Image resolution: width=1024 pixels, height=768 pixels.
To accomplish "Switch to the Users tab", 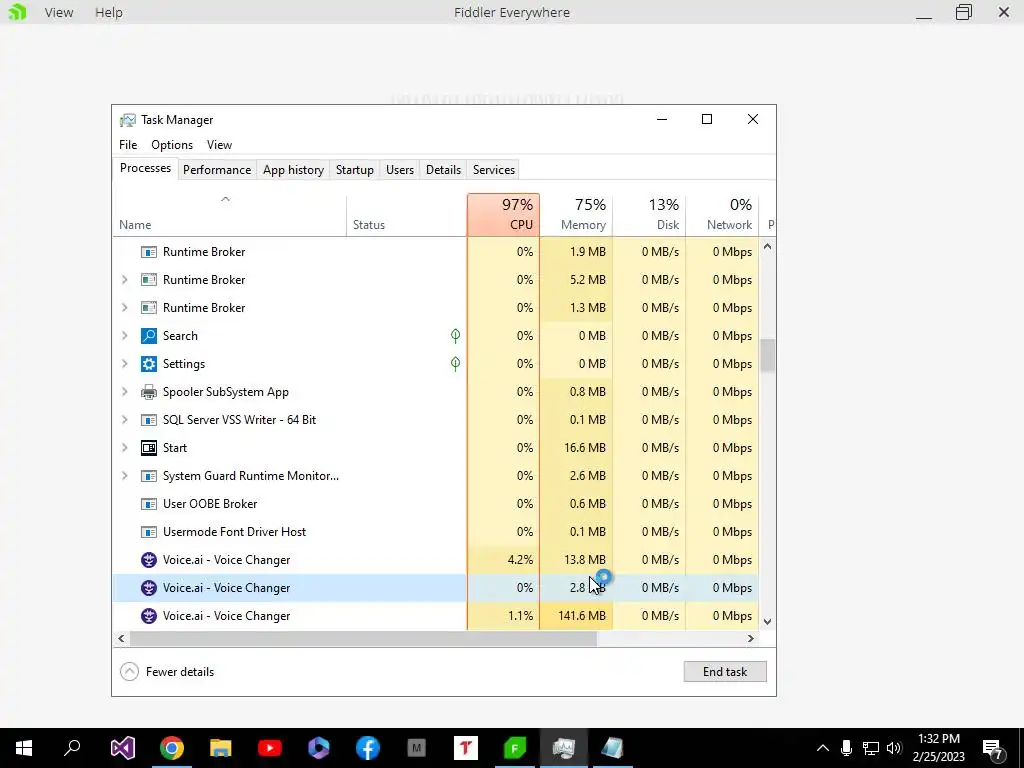I will tap(400, 170).
